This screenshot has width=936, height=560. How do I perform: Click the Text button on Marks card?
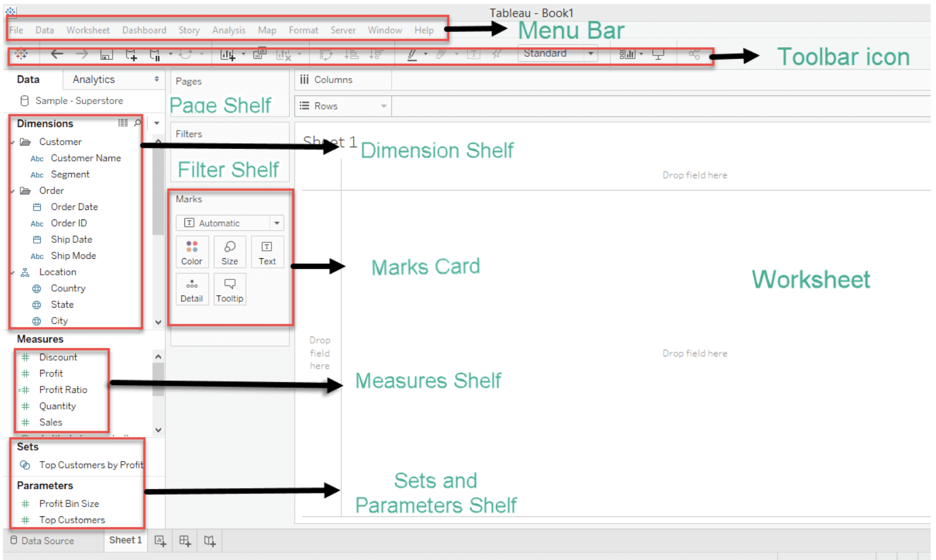(267, 252)
